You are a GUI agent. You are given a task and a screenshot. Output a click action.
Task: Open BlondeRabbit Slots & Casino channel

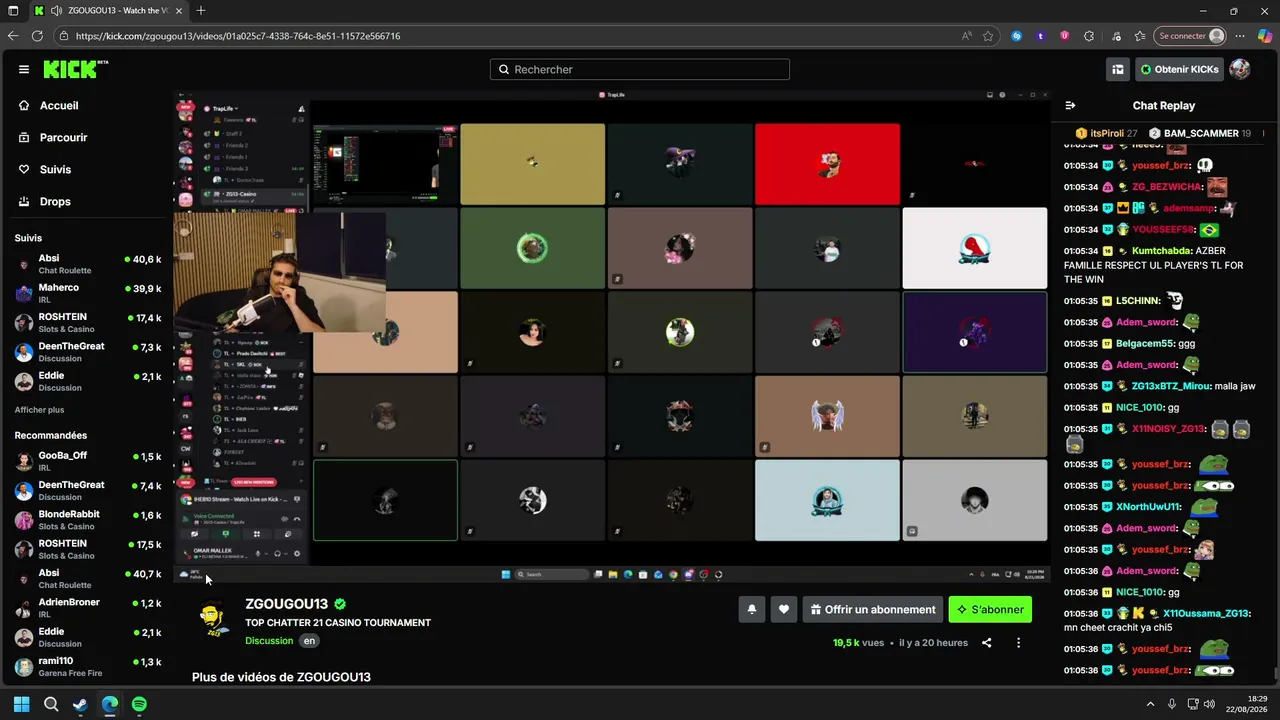(86, 520)
